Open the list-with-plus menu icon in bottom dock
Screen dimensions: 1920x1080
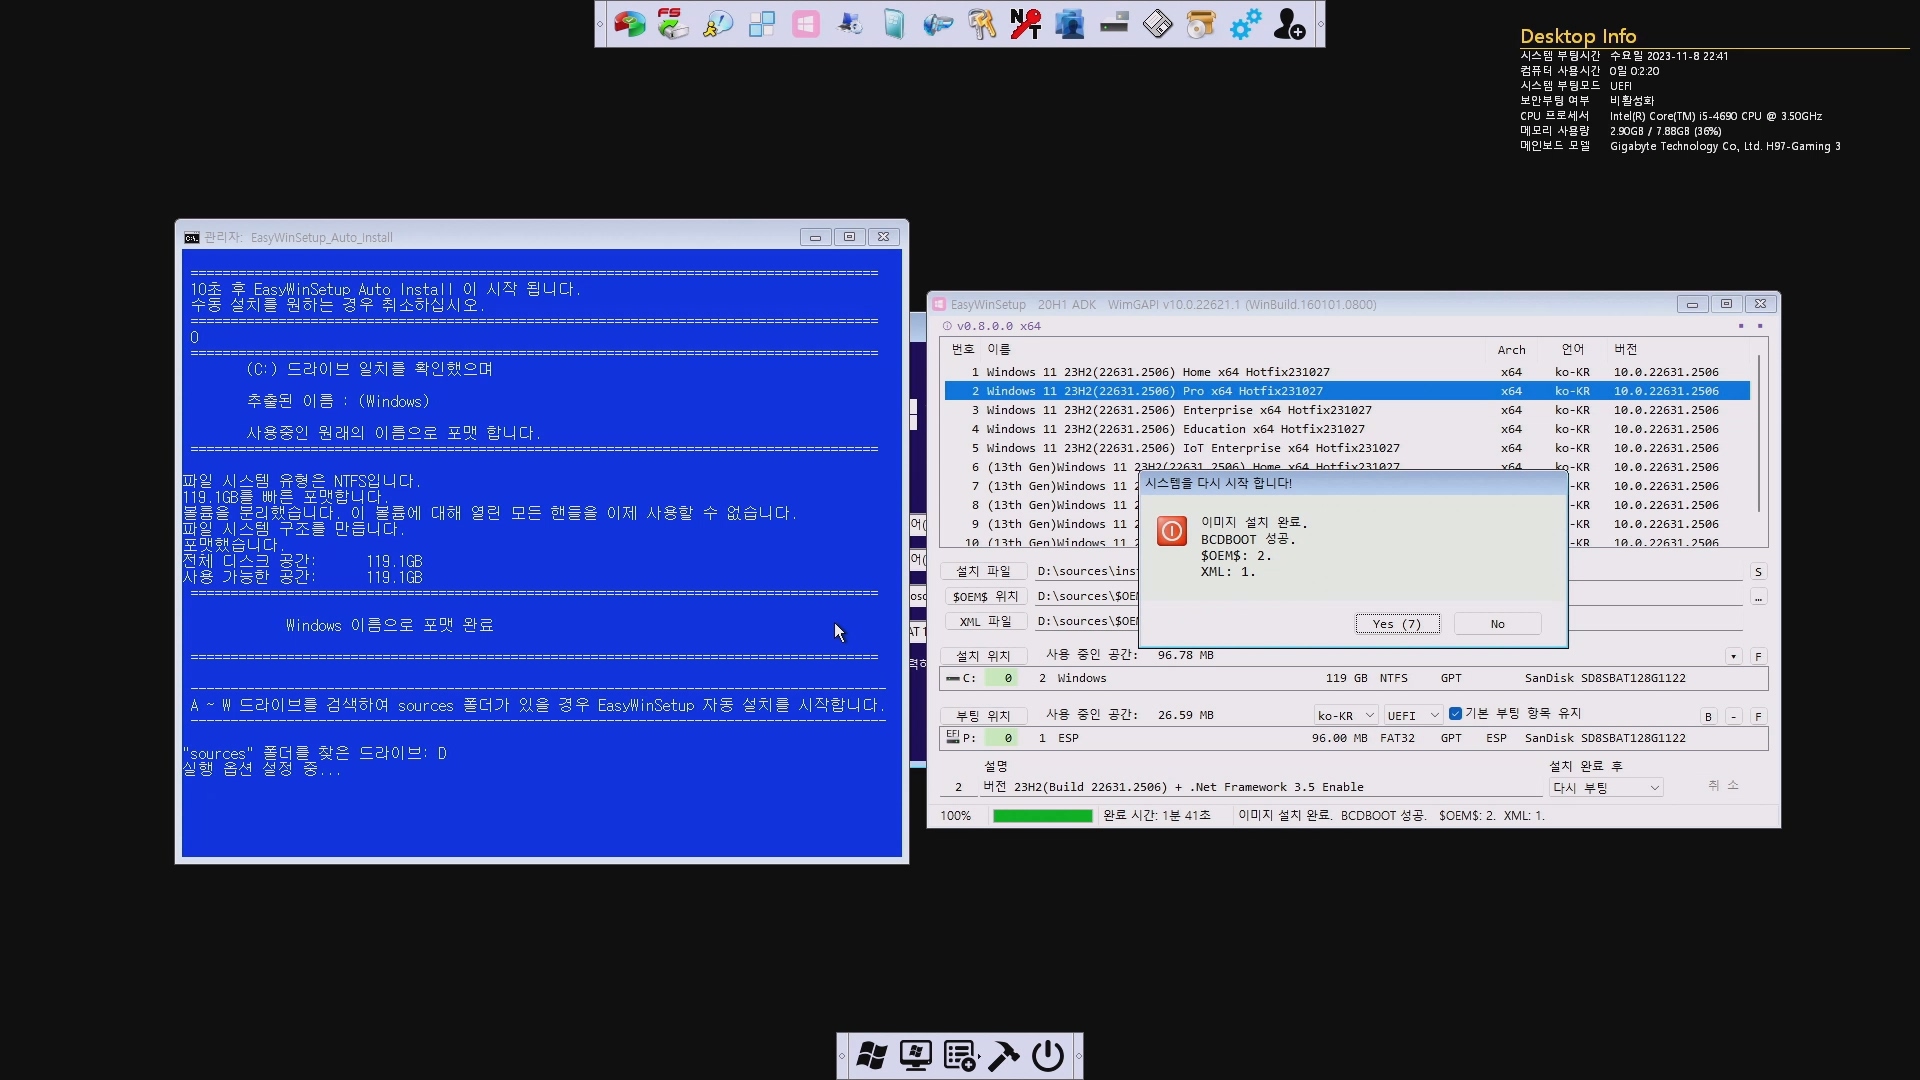960,1056
